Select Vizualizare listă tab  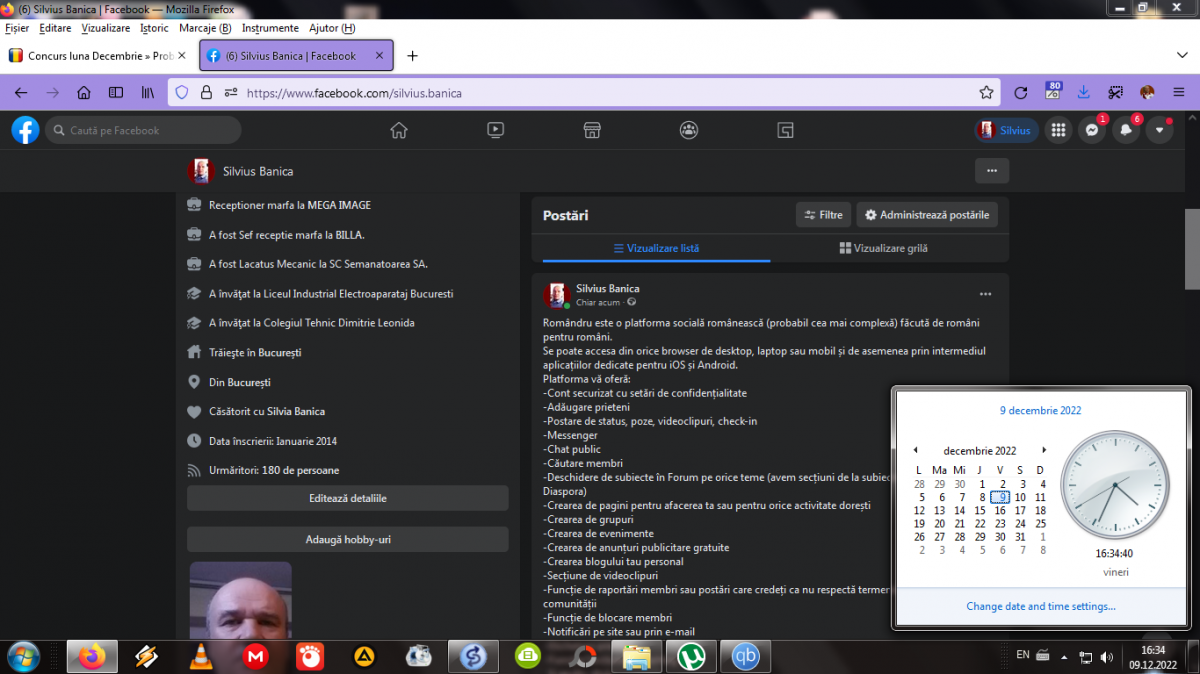[655, 248]
